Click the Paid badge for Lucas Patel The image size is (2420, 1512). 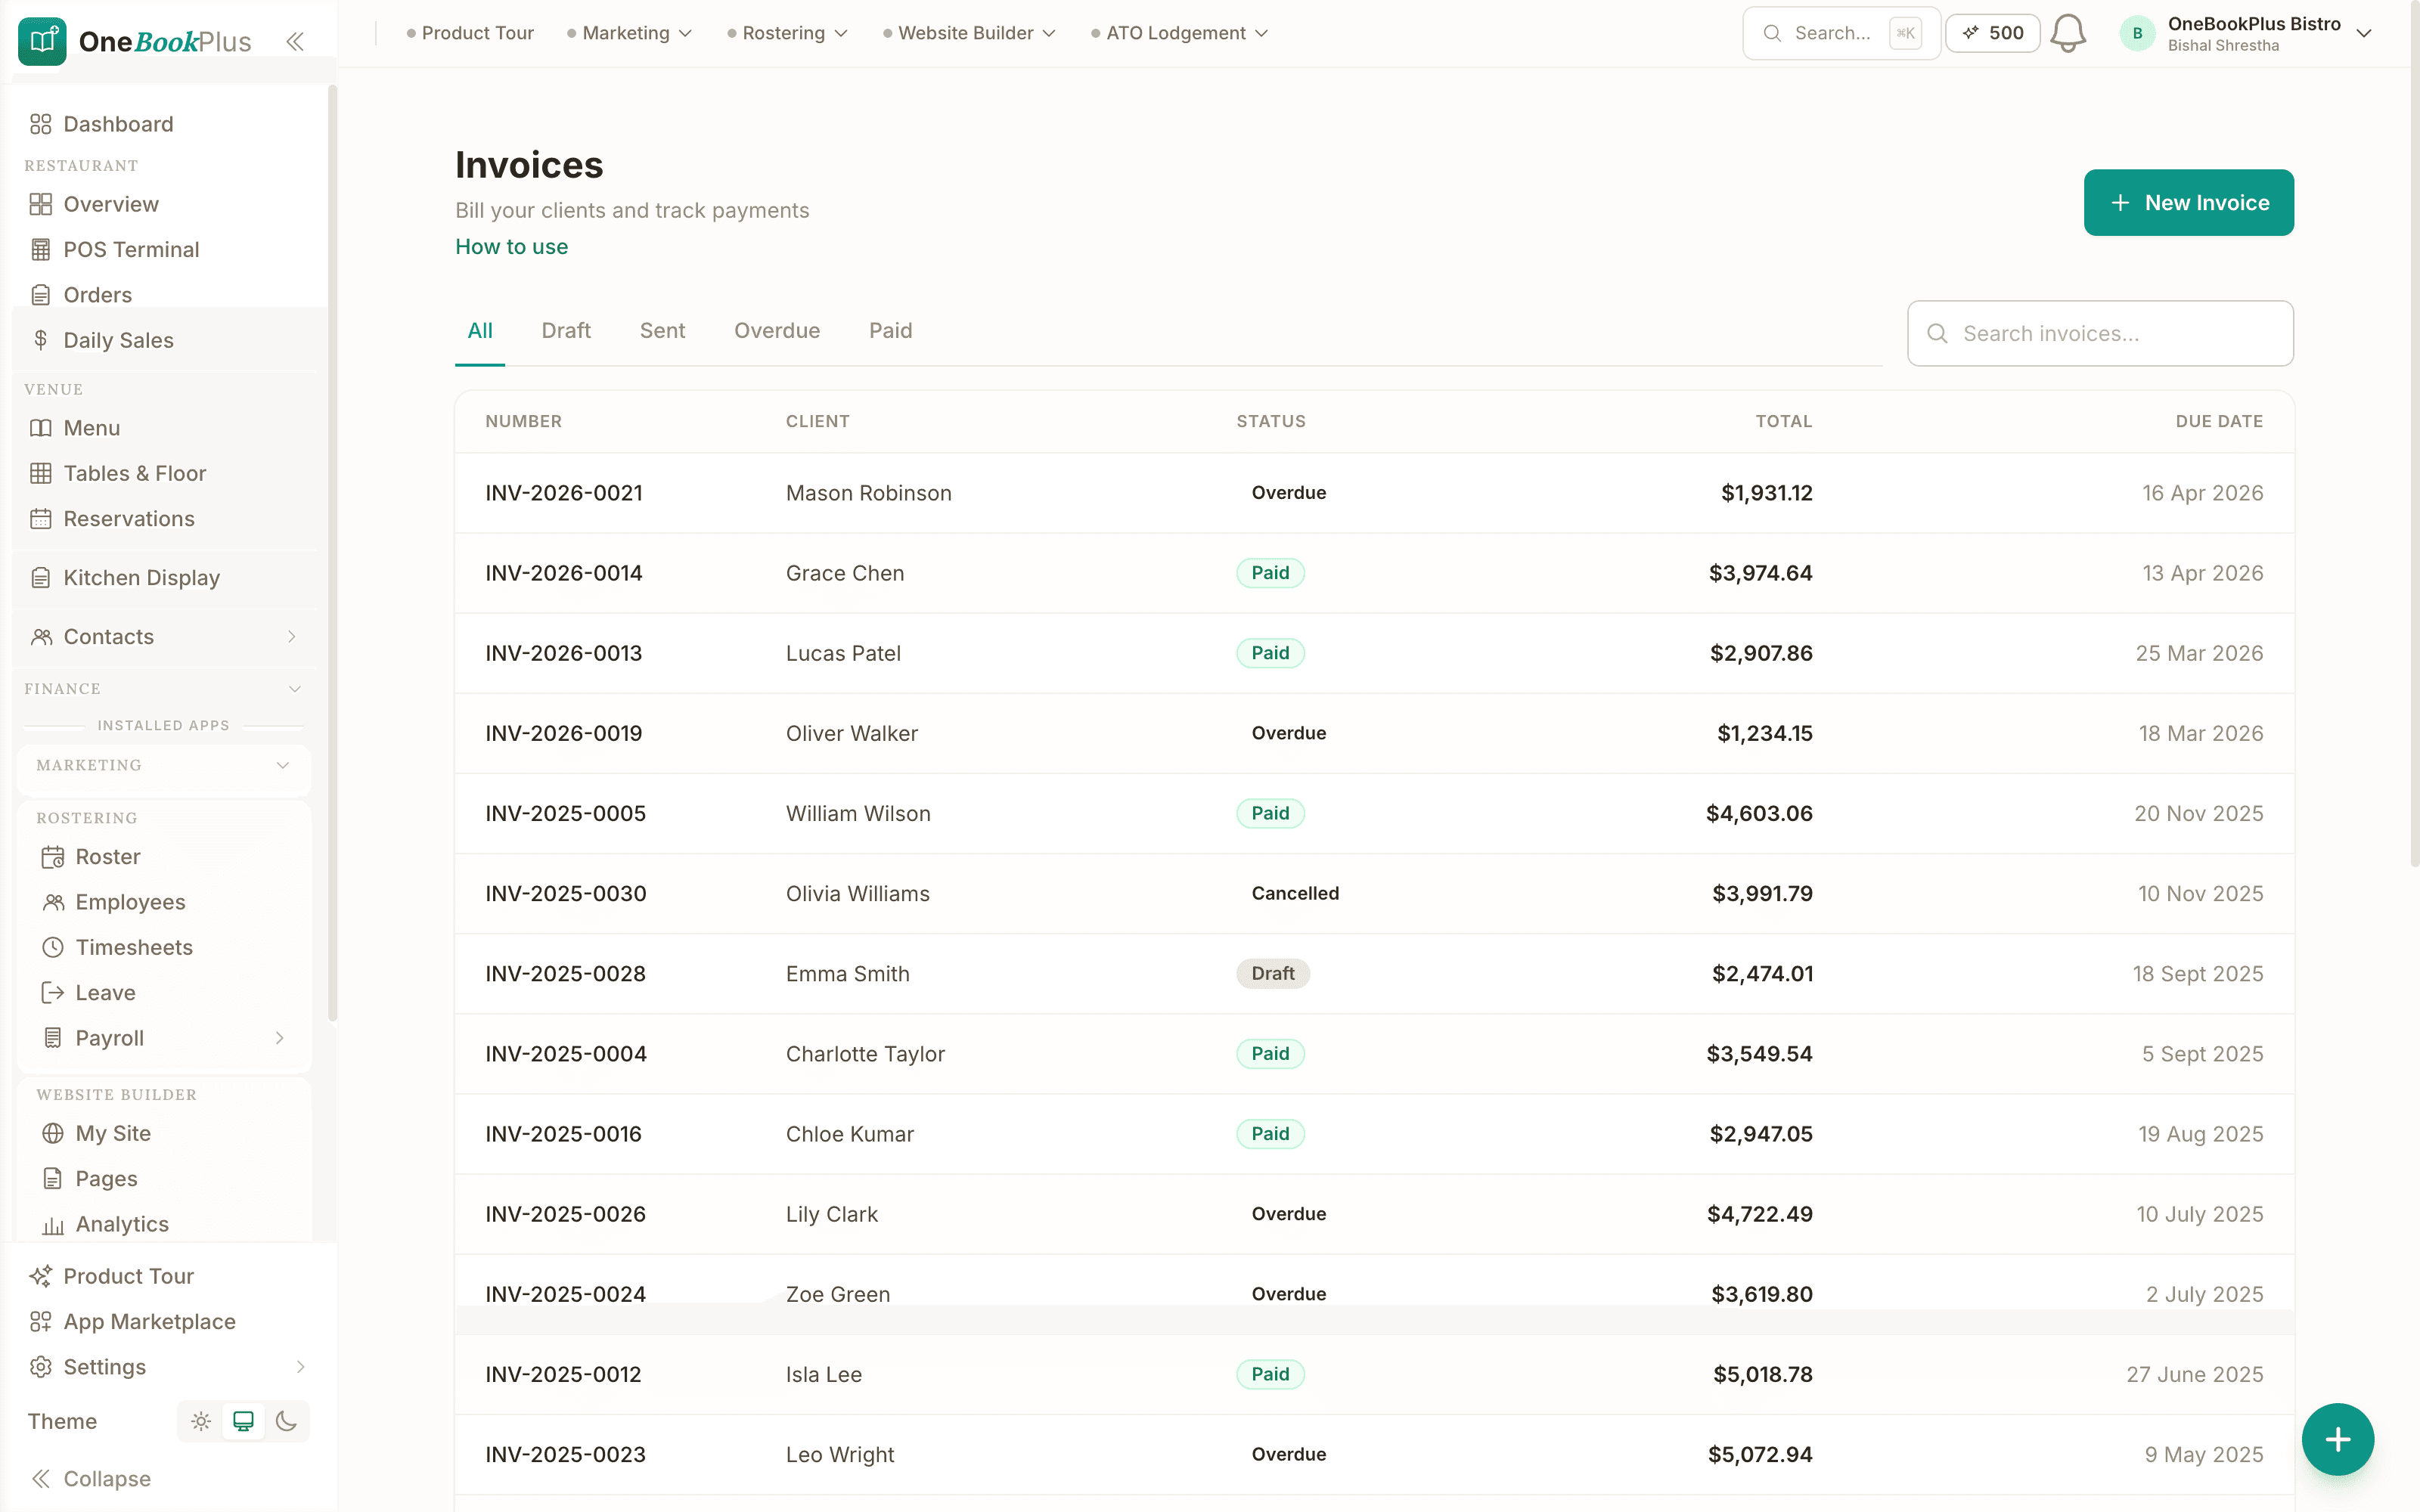click(1270, 653)
